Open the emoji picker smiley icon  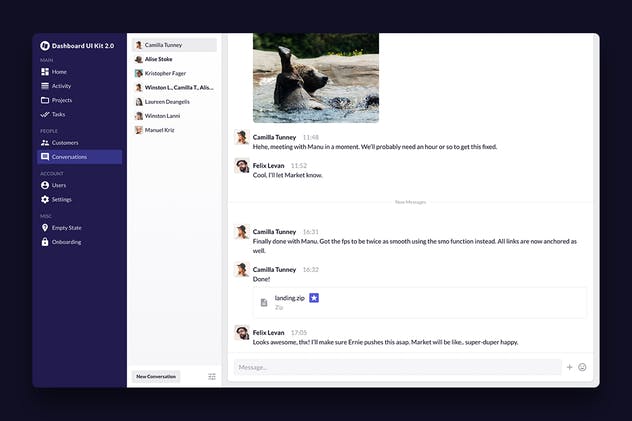coord(582,367)
